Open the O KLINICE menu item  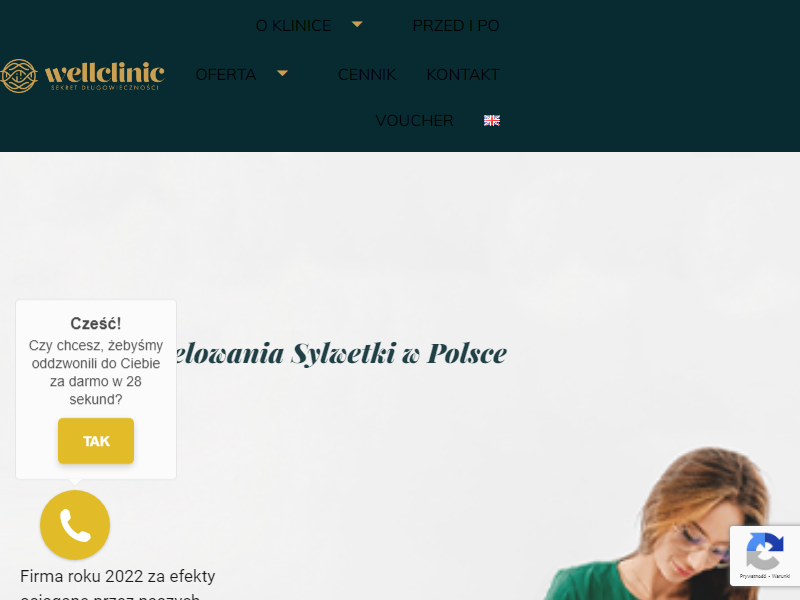(x=293, y=26)
